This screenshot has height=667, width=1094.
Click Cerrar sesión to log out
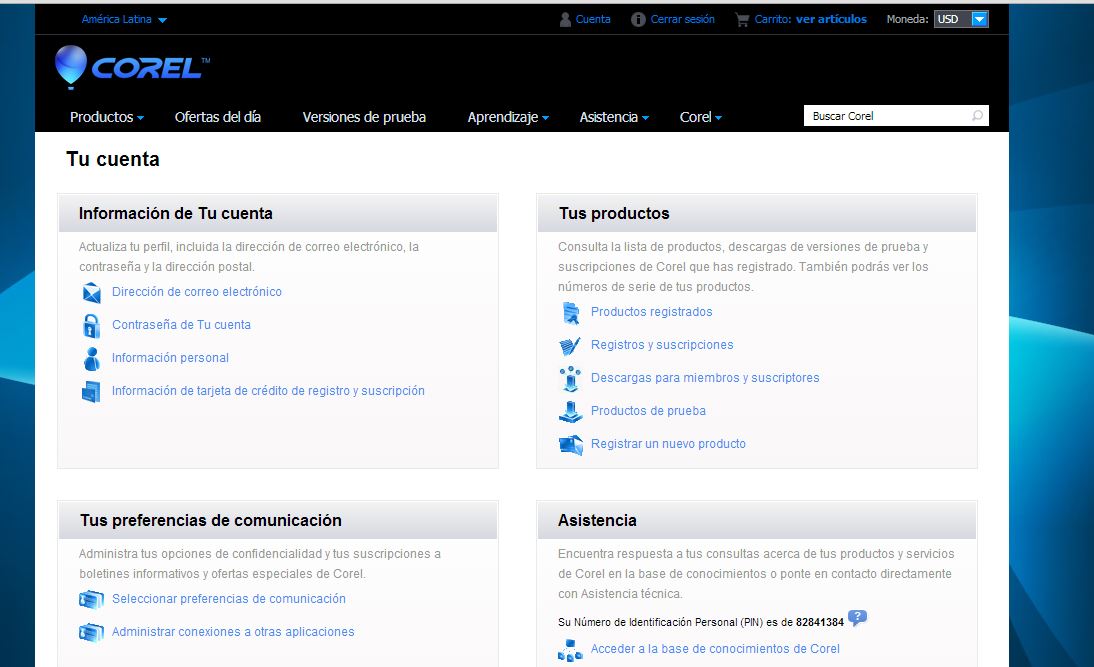682,20
